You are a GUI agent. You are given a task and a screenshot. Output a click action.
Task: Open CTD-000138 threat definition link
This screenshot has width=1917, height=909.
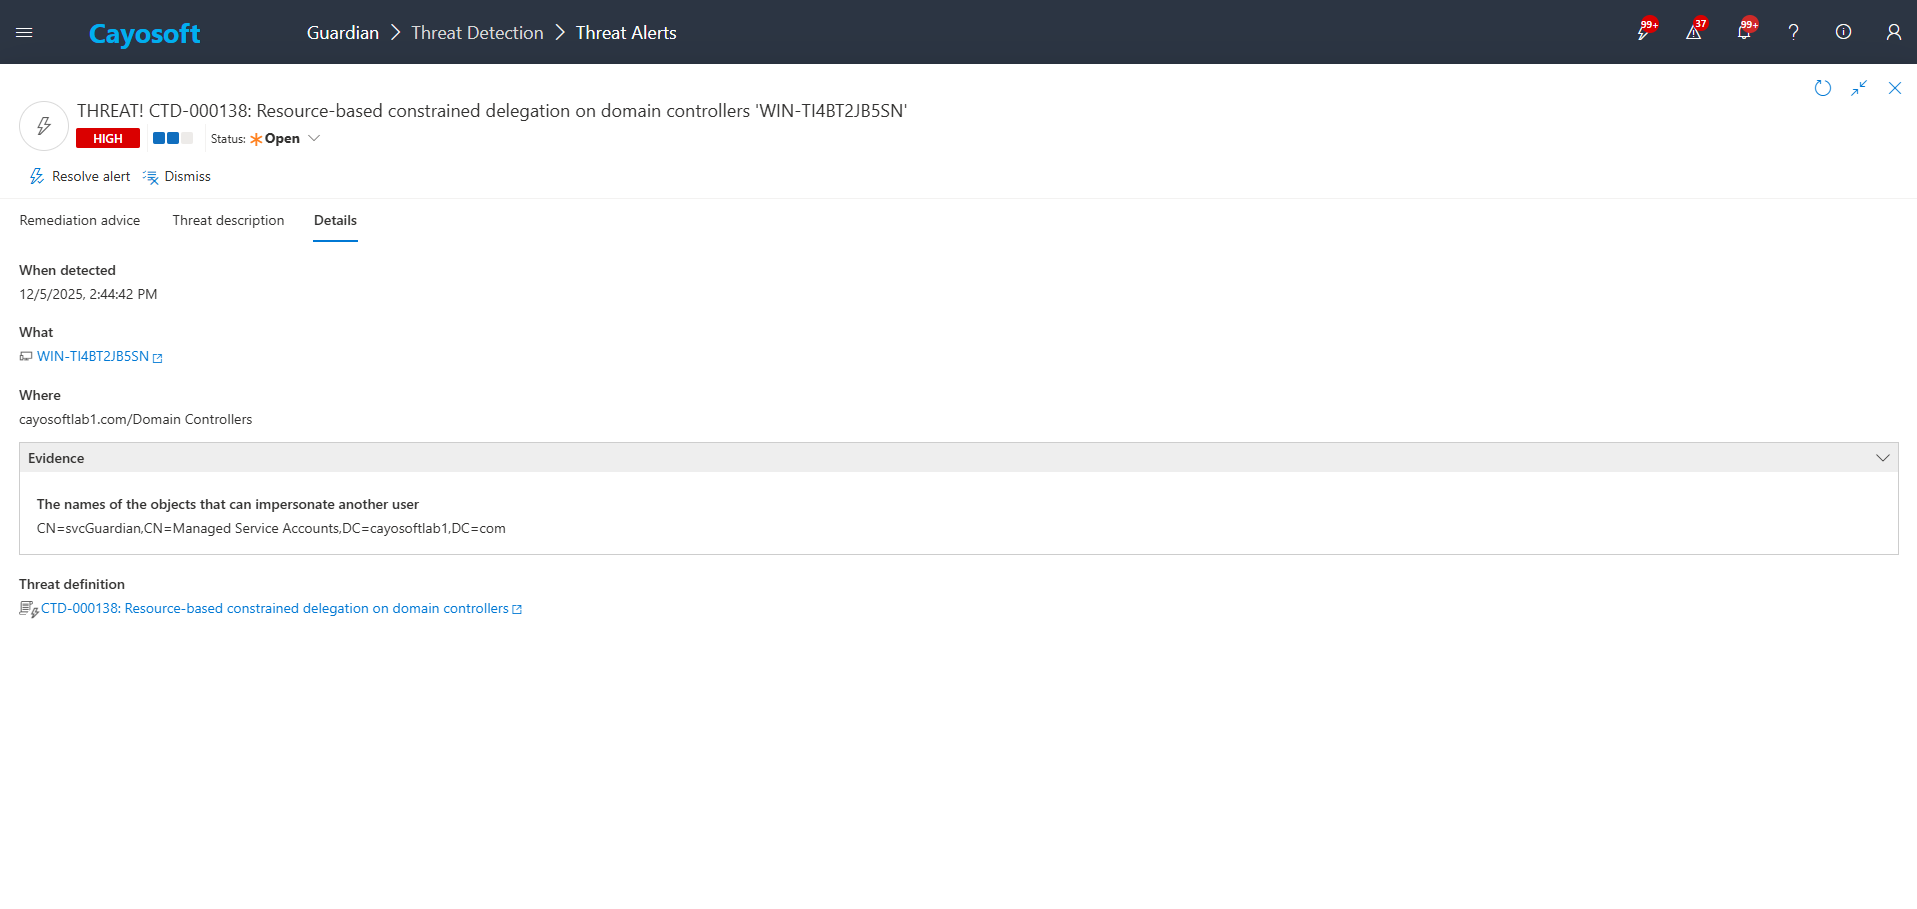point(275,609)
